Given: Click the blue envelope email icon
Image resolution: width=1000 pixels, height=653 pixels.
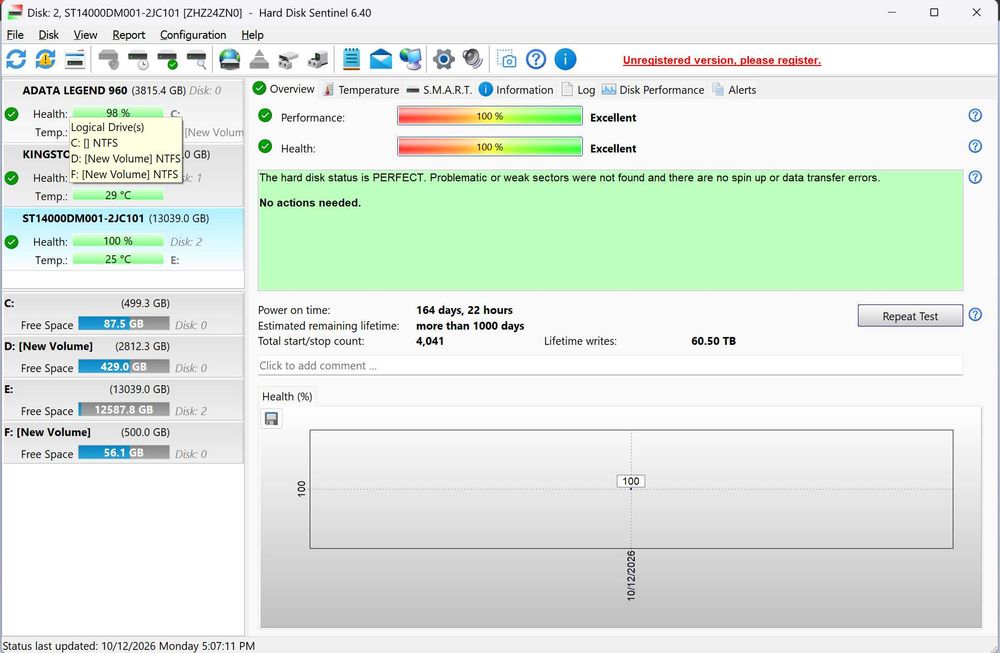Looking at the screenshot, I should click(x=381, y=59).
